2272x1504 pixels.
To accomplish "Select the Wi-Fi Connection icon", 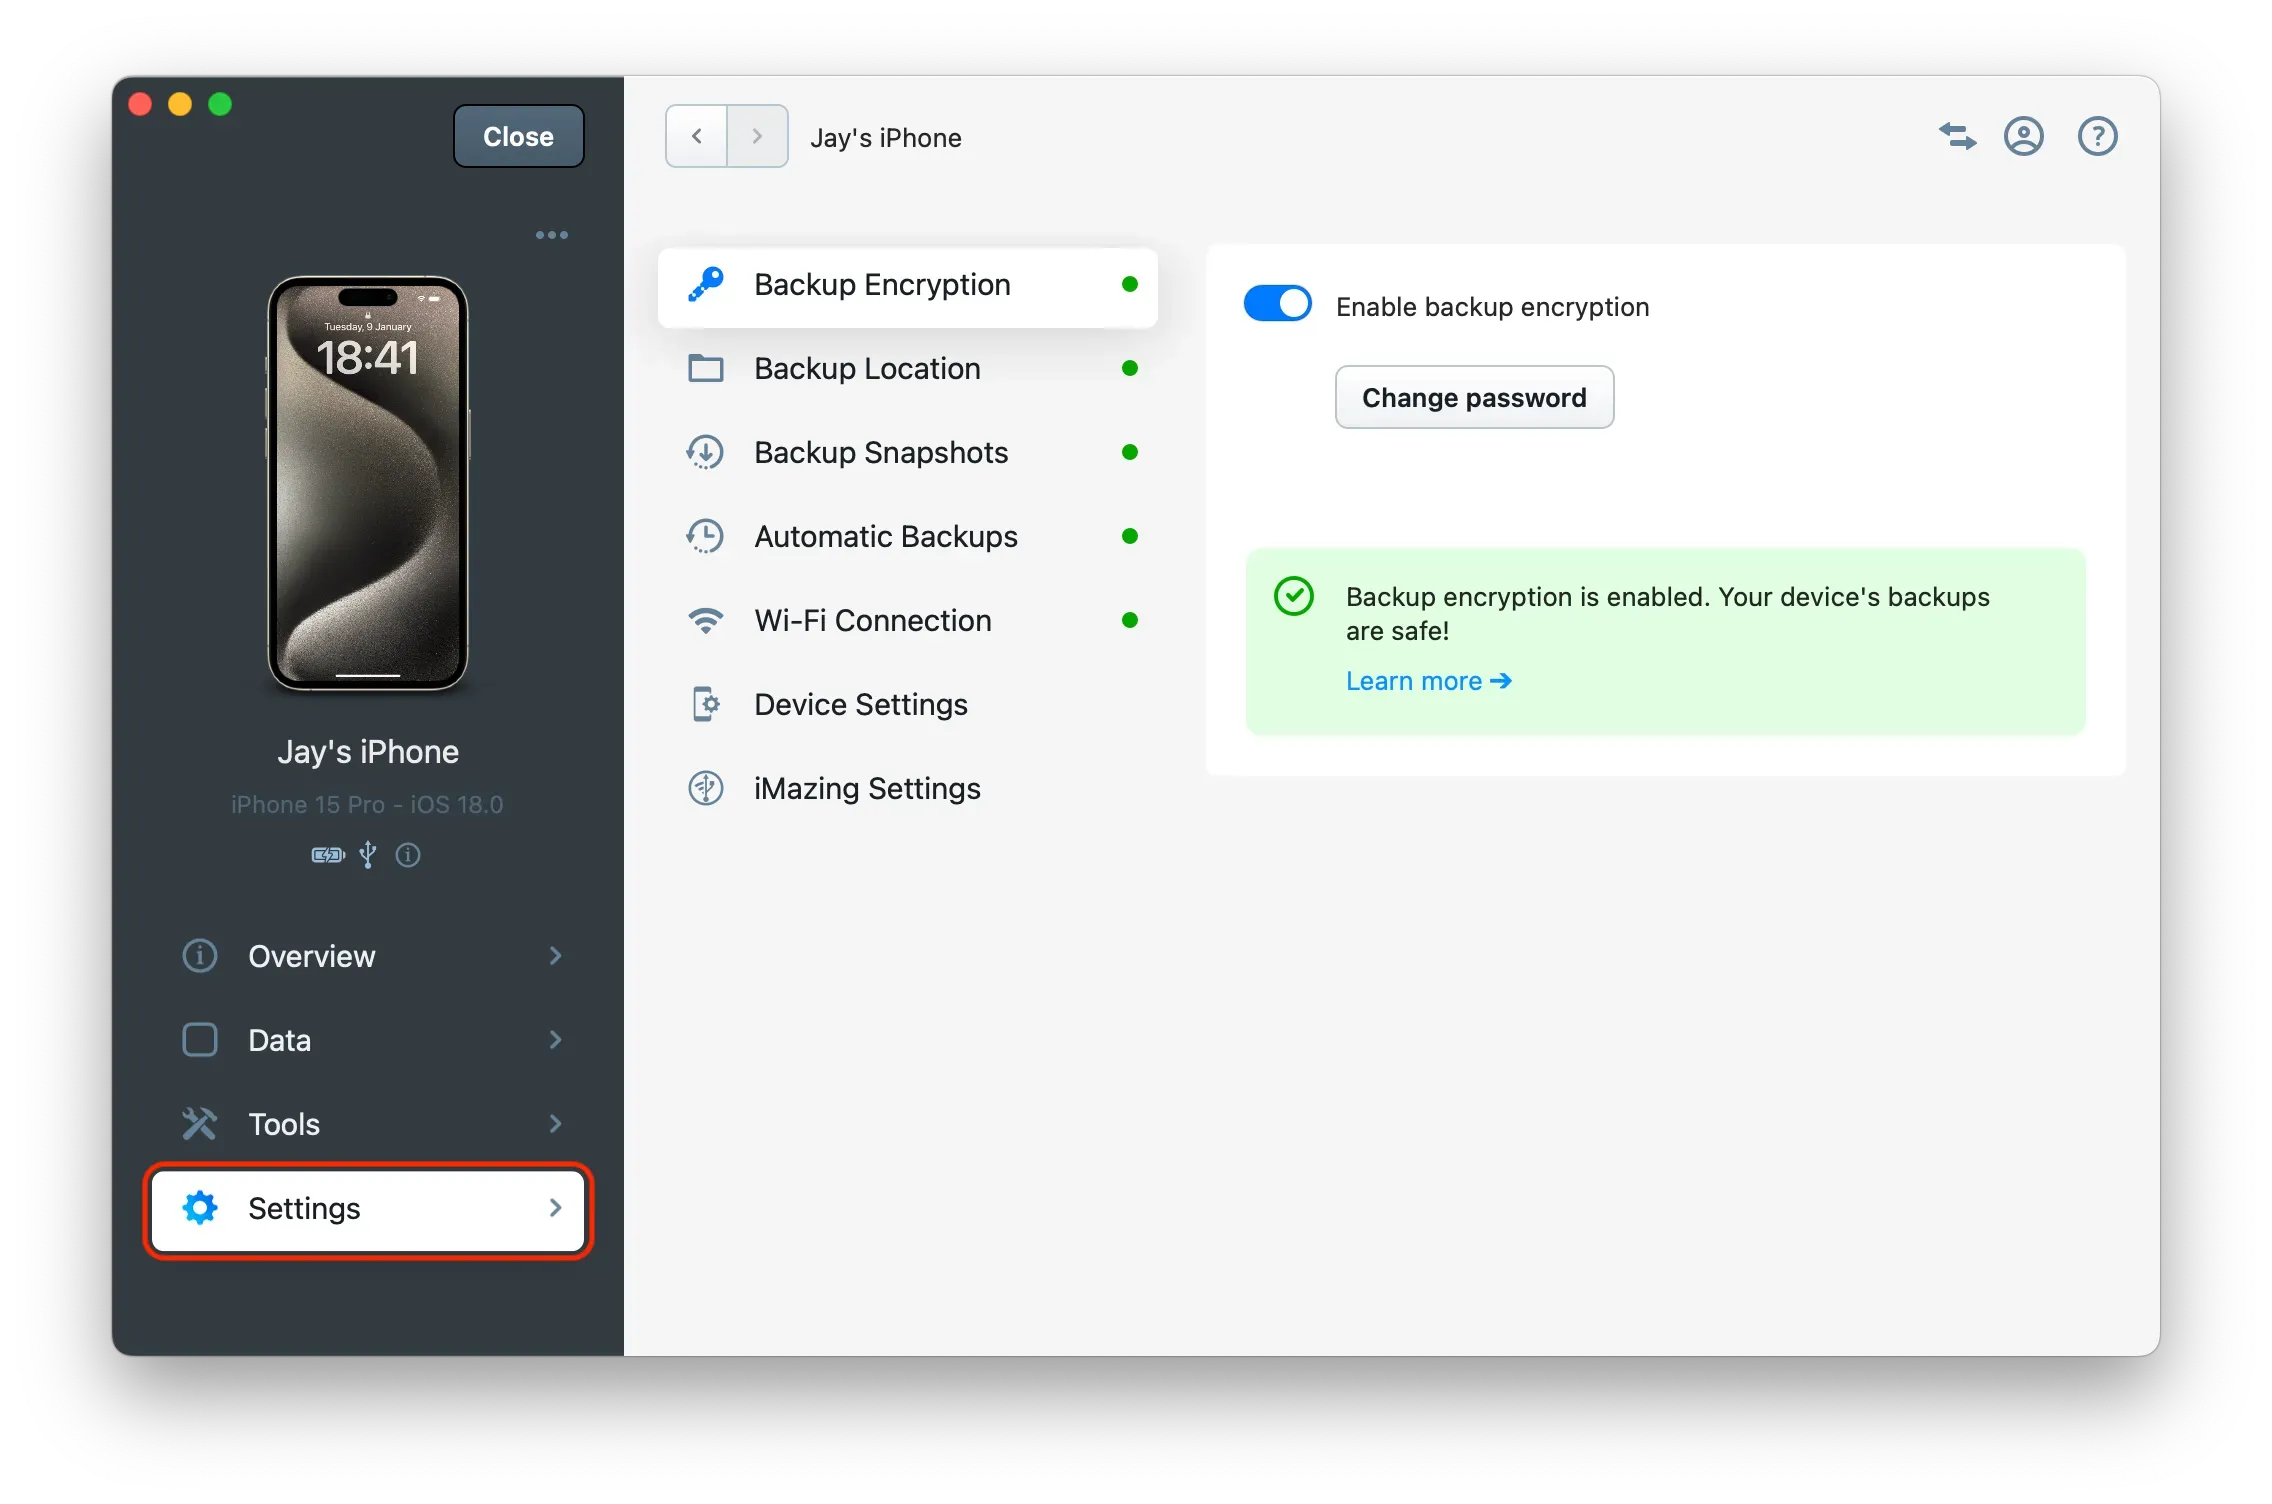I will [706, 620].
